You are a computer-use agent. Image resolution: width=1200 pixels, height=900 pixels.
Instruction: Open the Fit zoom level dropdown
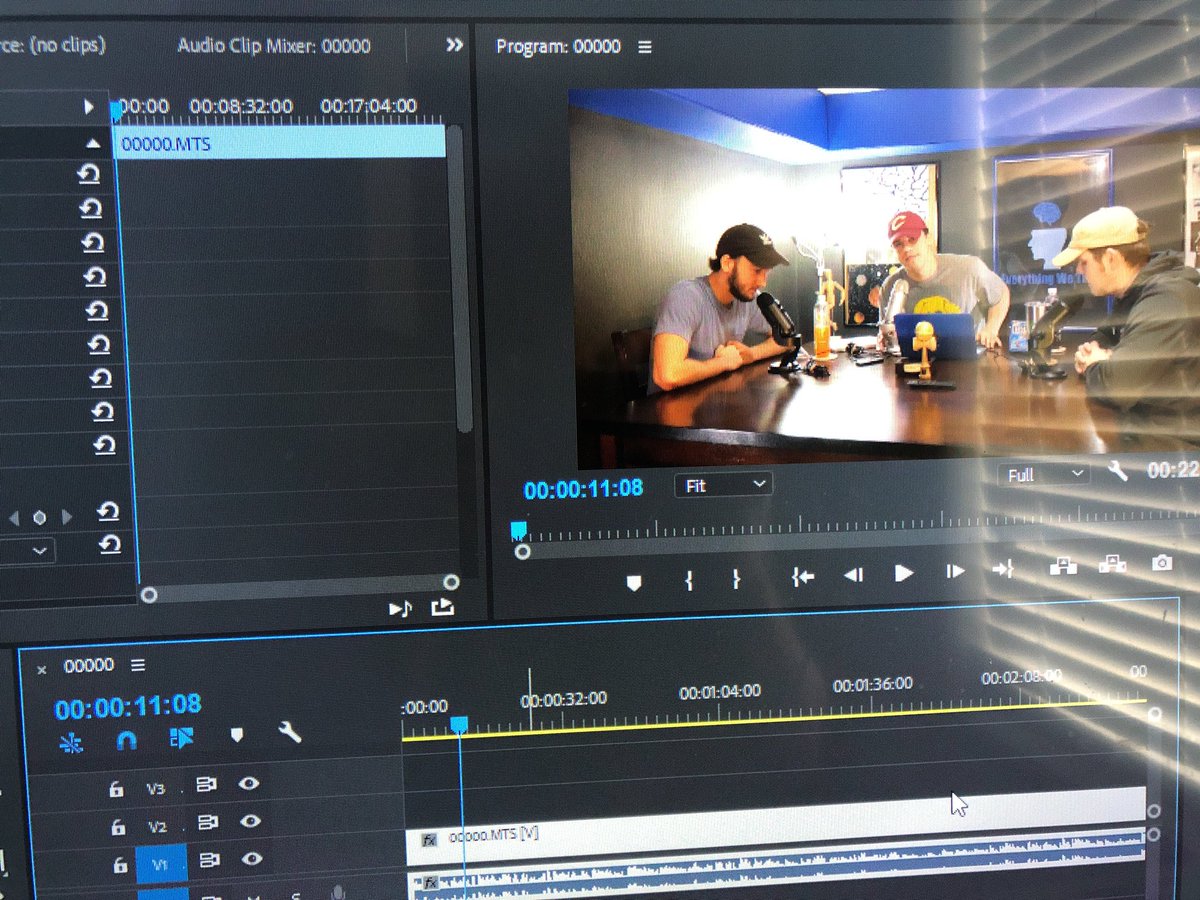(x=724, y=485)
